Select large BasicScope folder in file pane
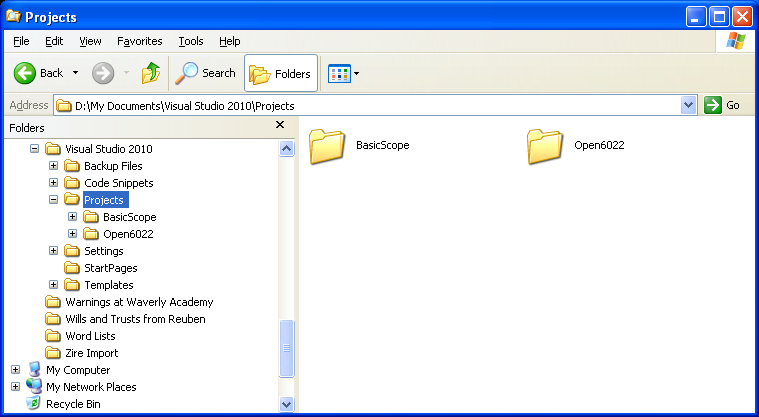This screenshot has height=417, width=759. [x=327, y=146]
